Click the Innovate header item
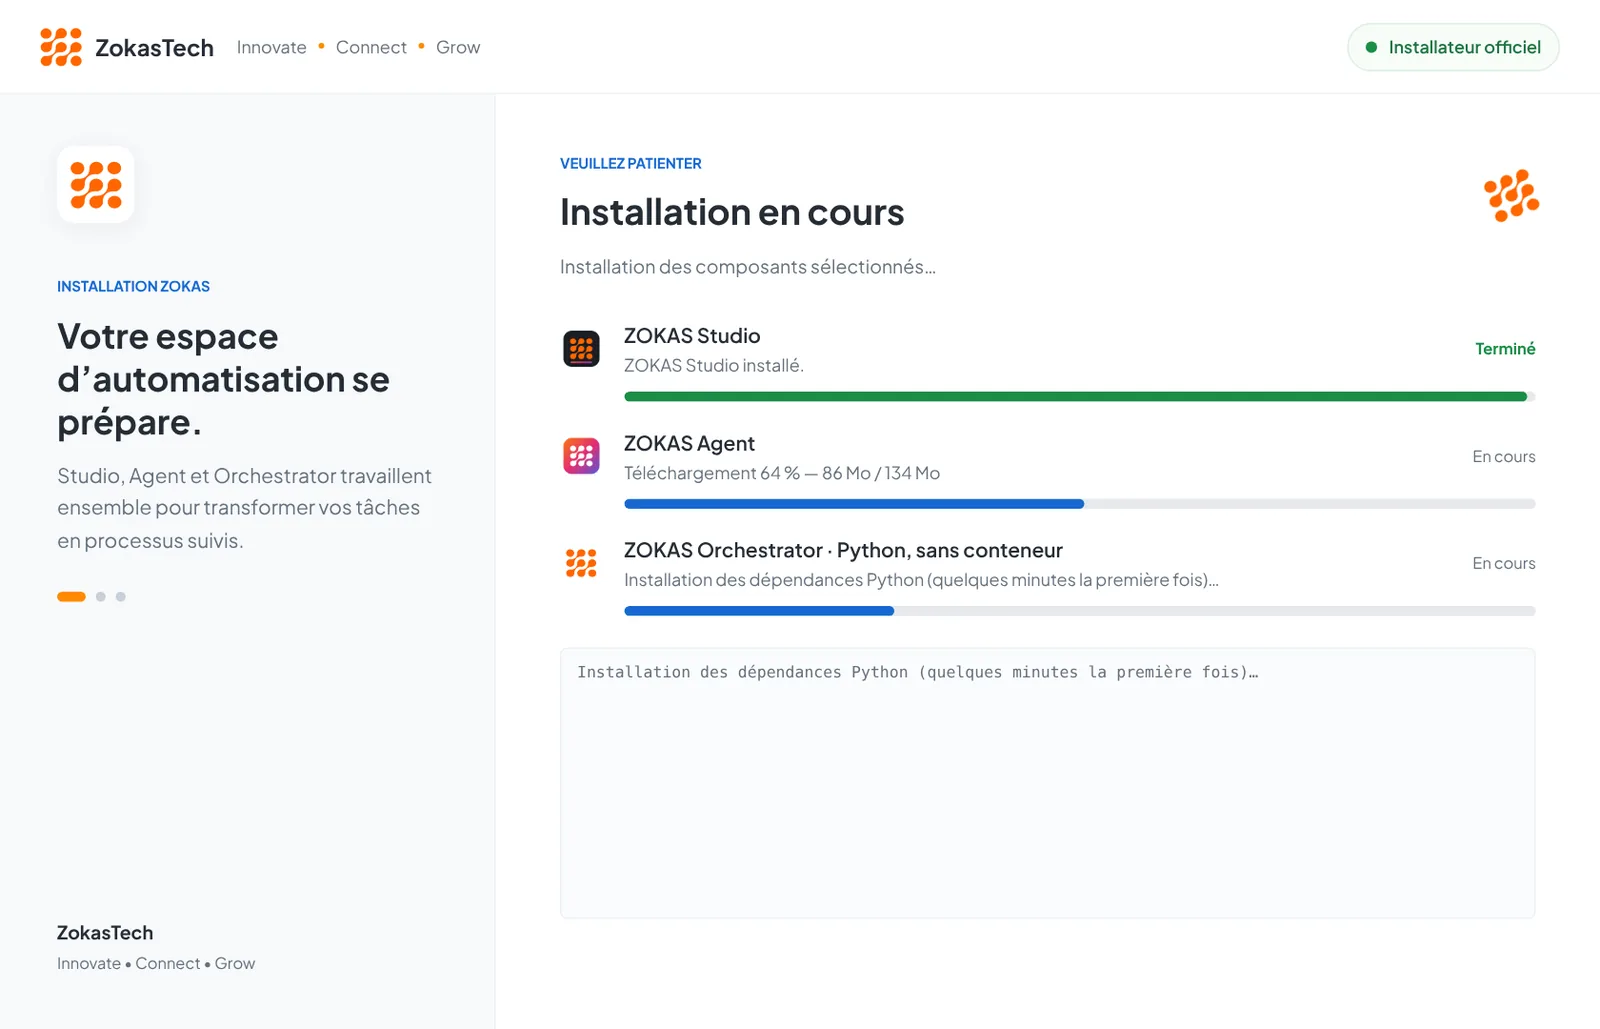 click(272, 47)
